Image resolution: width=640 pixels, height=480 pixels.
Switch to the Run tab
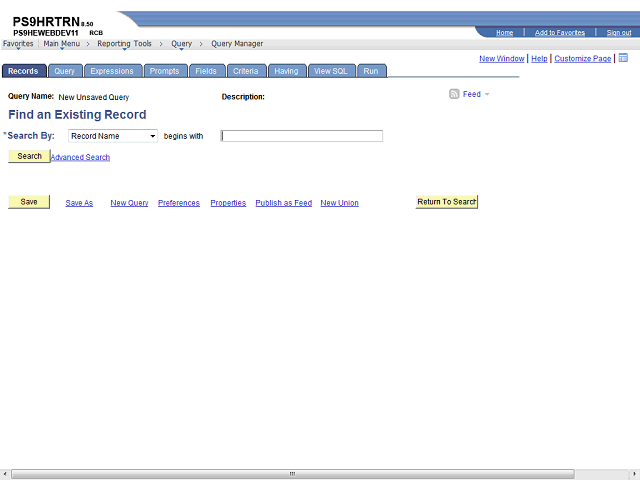(371, 71)
